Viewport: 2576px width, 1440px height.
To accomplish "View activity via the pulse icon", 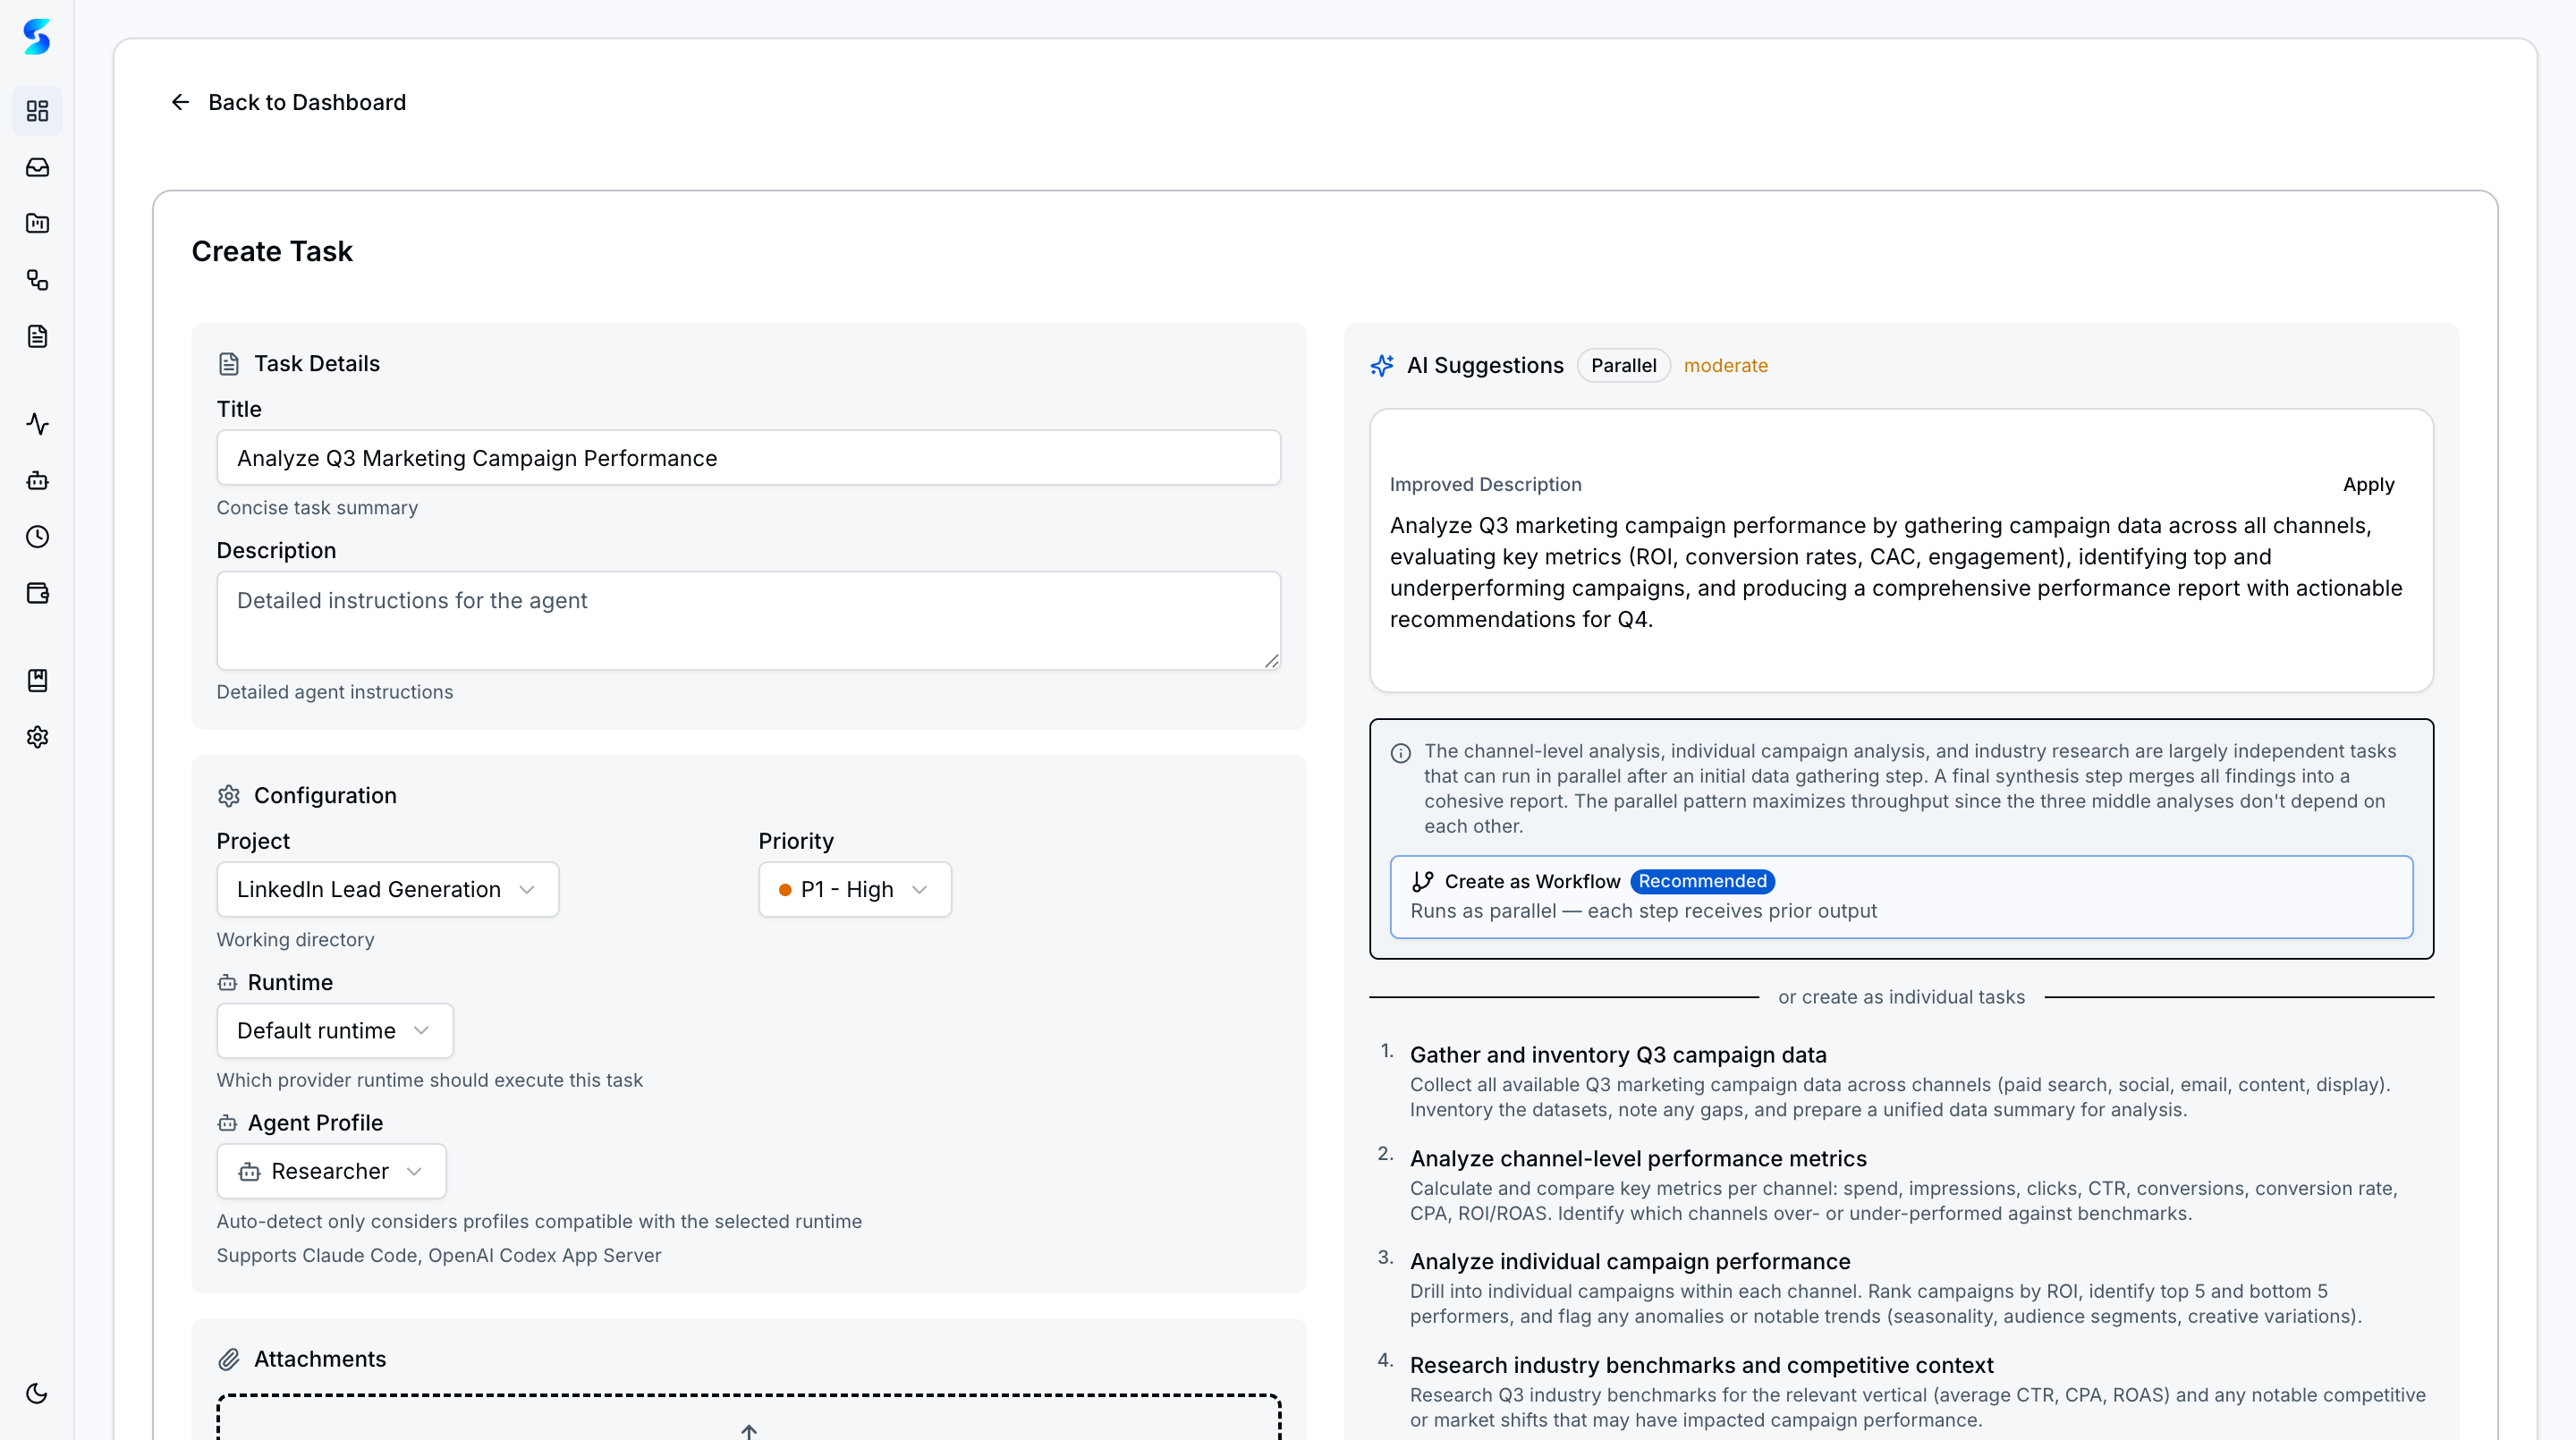I will tap(37, 424).
